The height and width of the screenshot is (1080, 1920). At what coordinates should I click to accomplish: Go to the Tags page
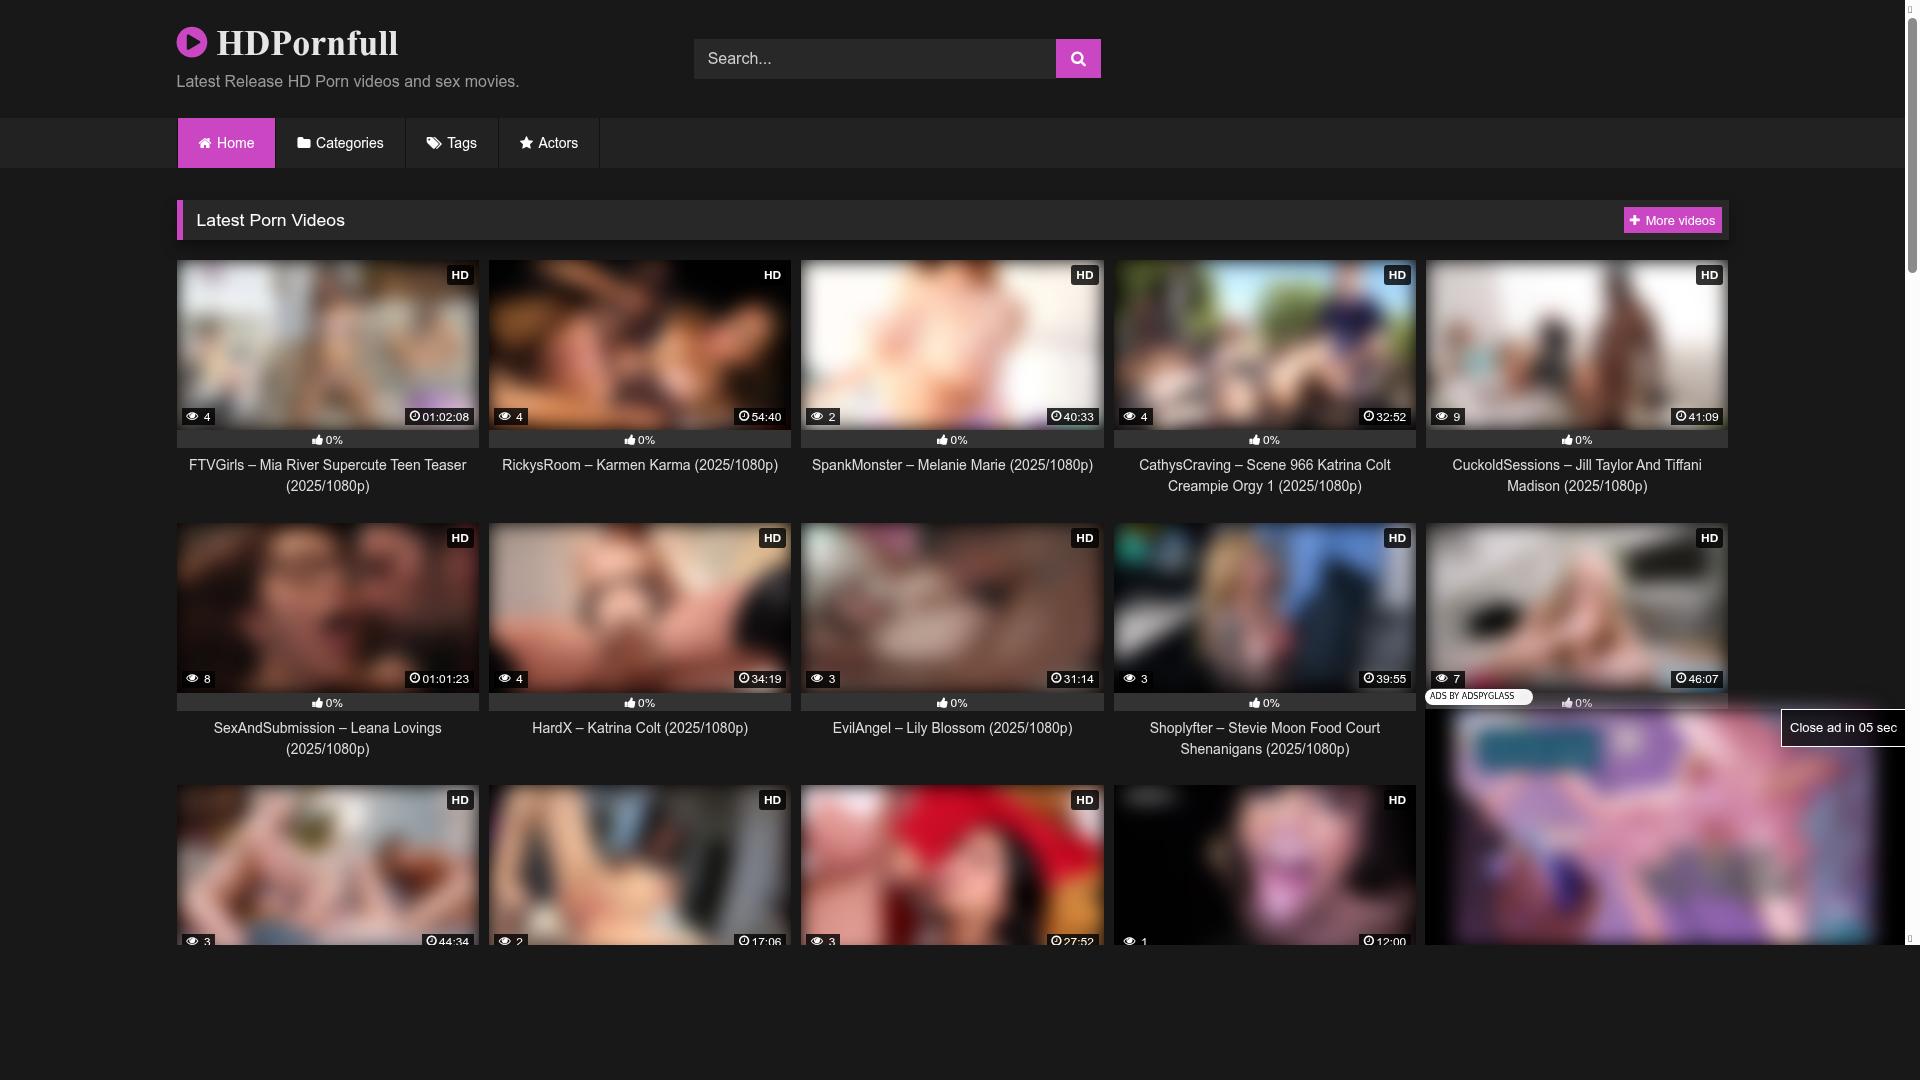(451, 143)
